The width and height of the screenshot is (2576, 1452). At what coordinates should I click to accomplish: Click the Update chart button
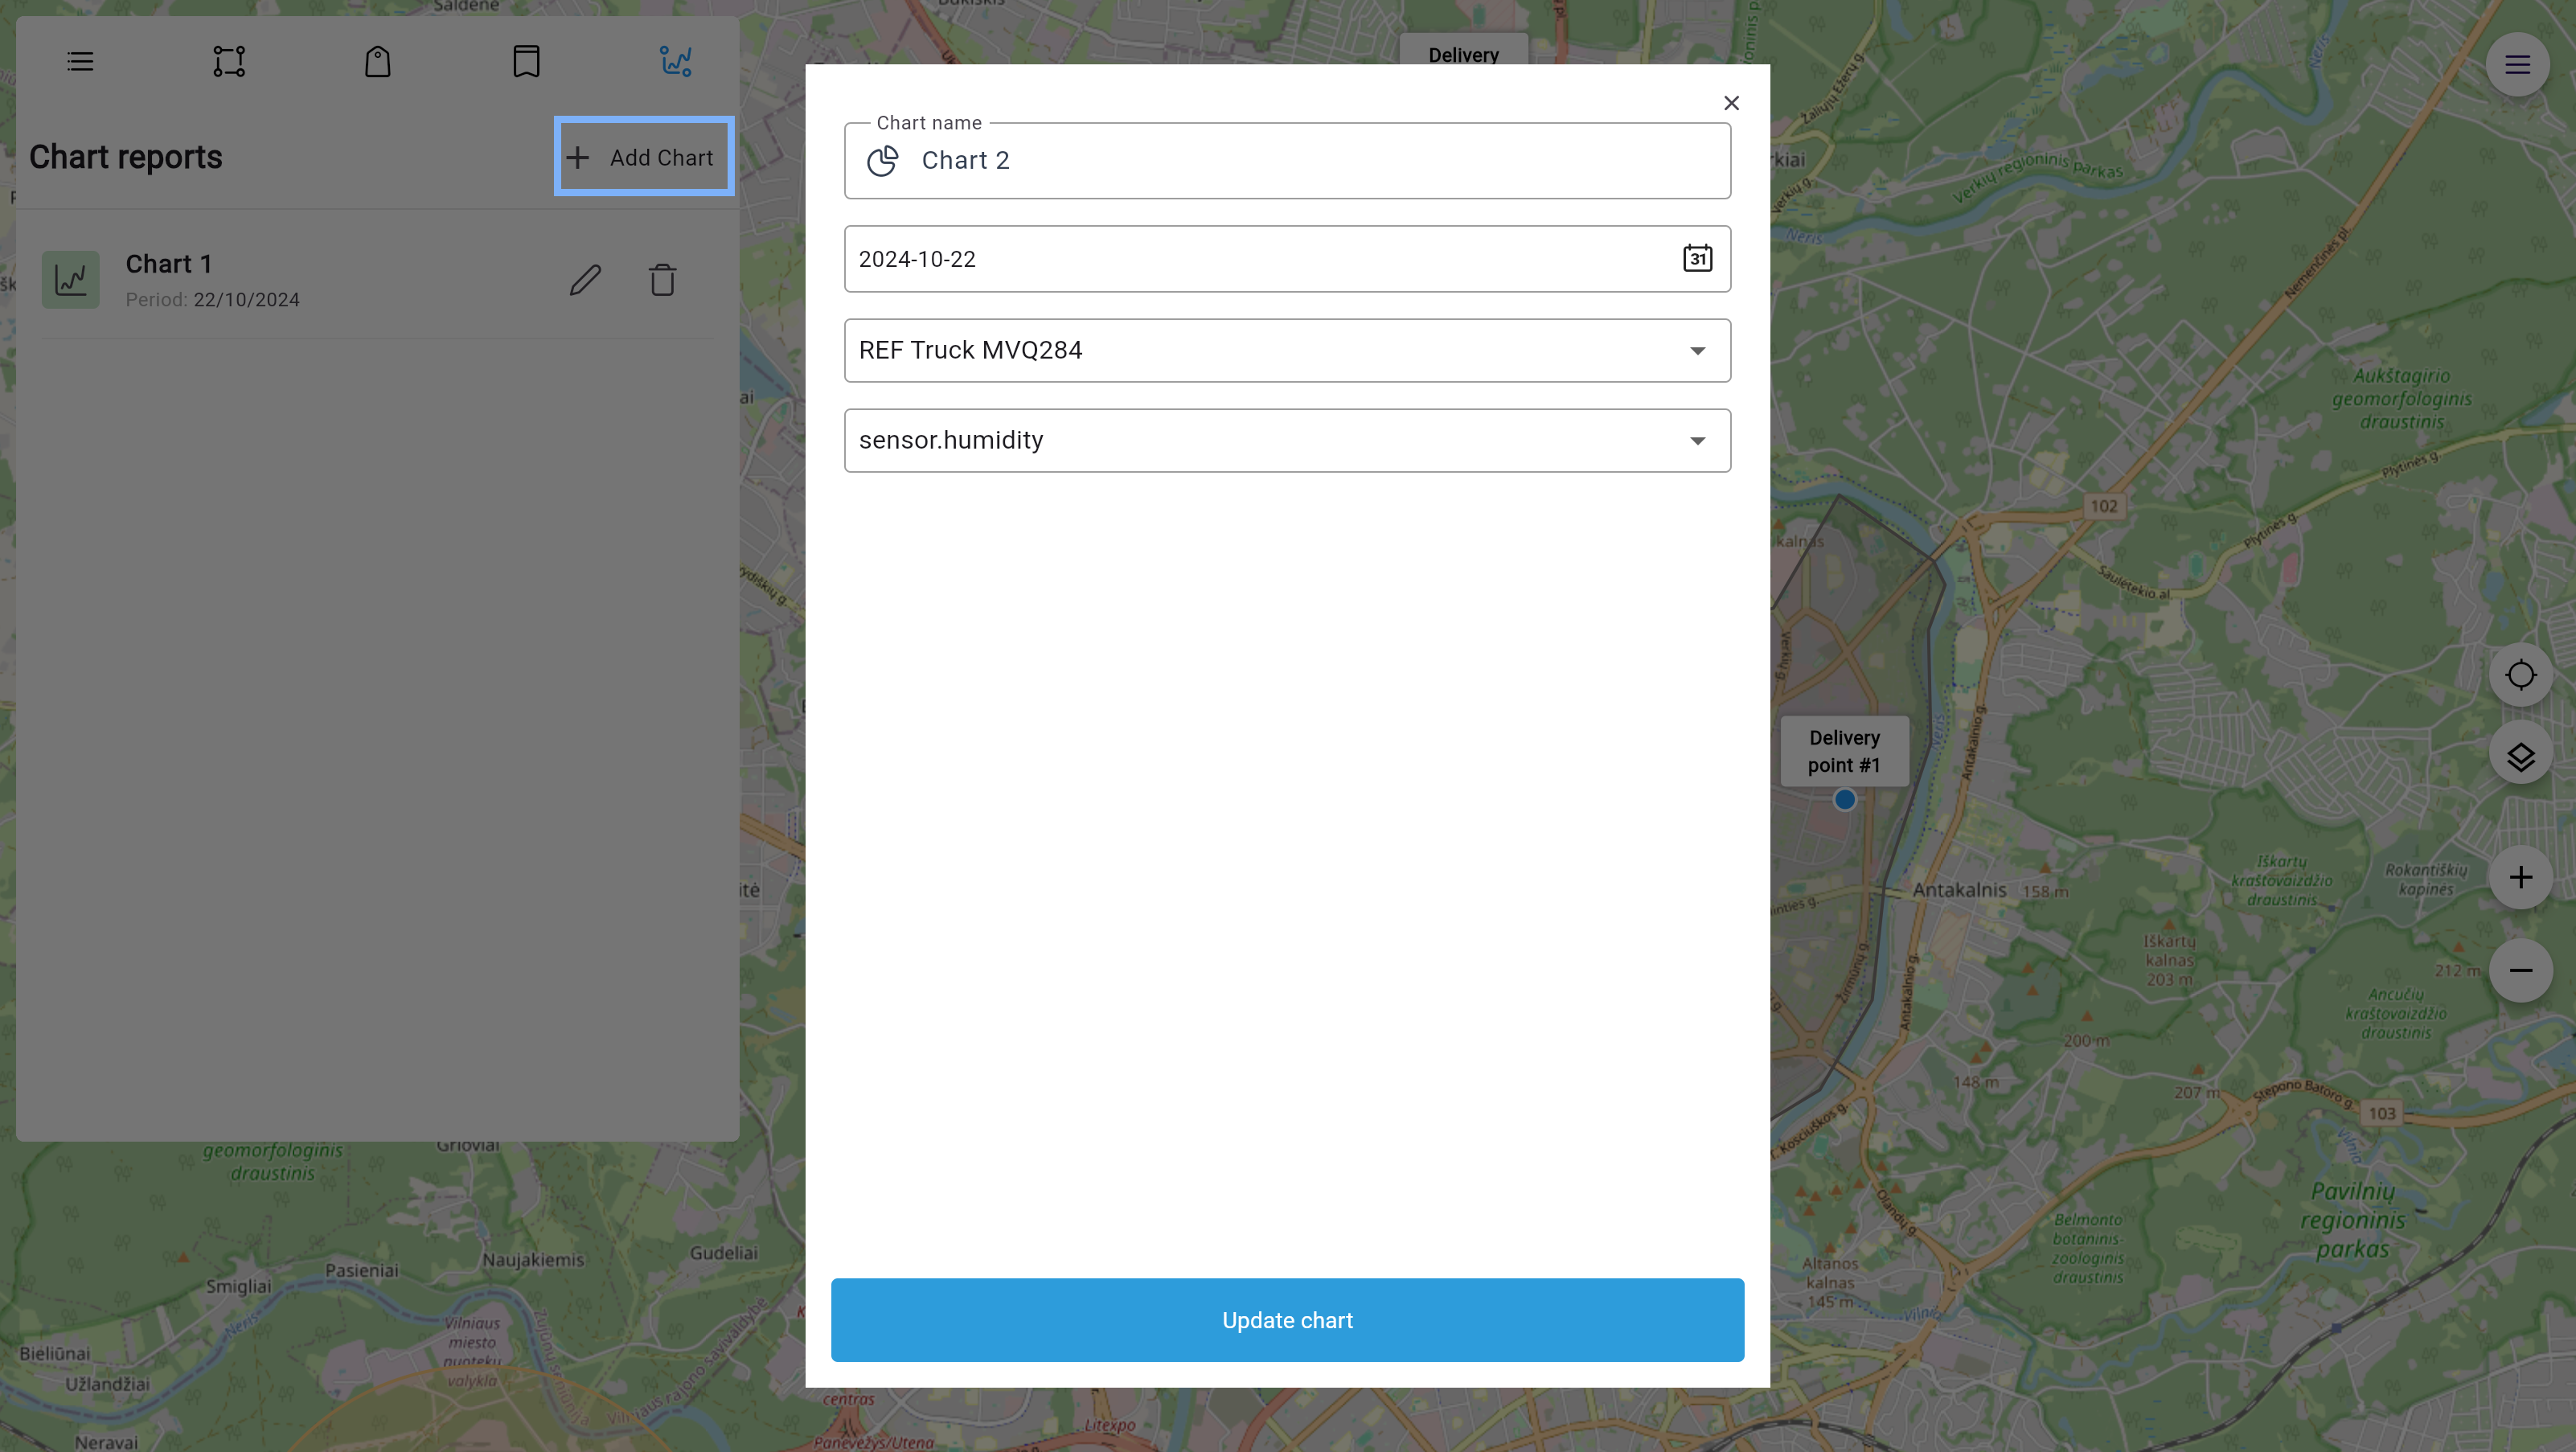(1286, 1319)
